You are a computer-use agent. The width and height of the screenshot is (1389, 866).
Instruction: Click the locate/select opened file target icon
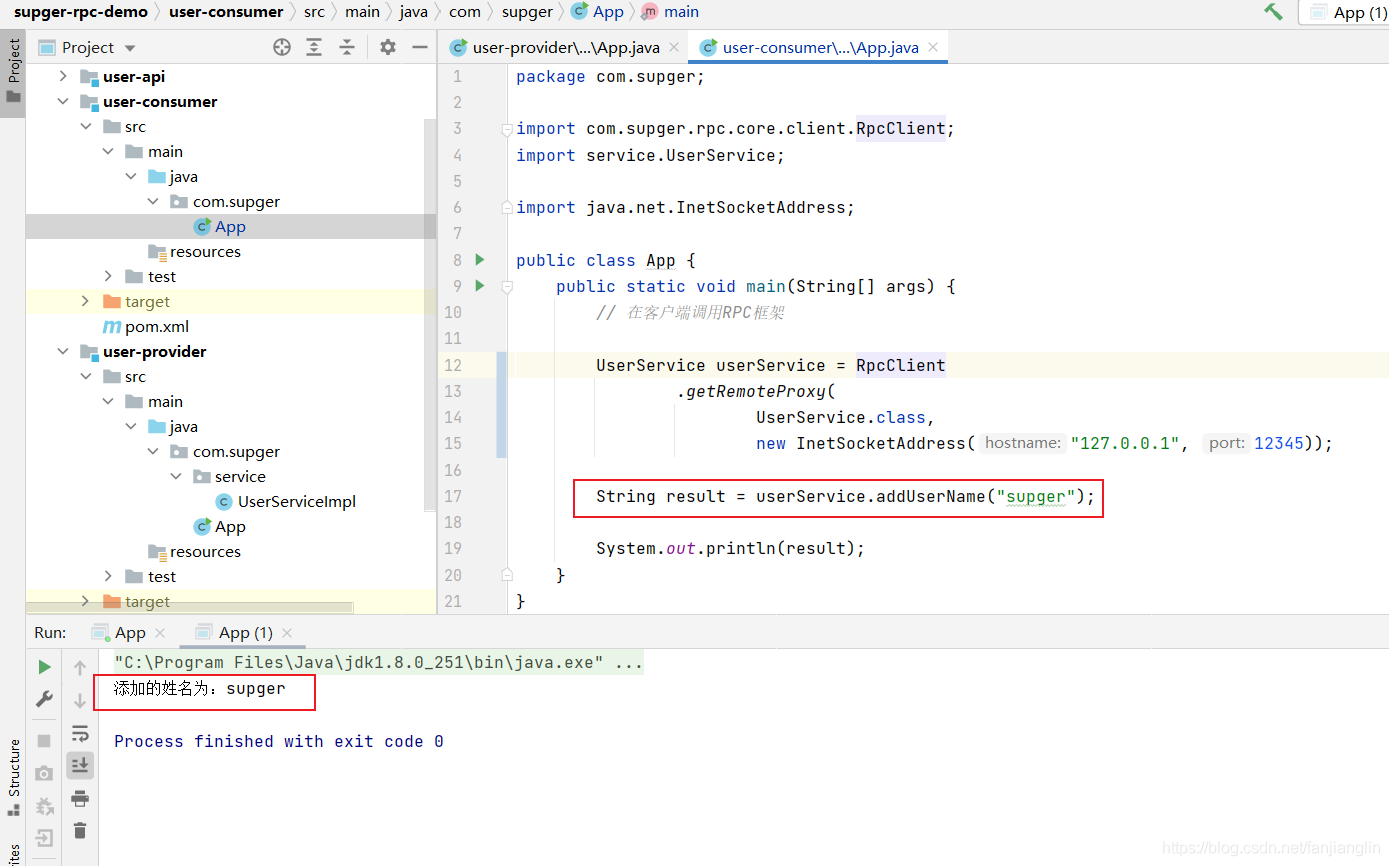tap(282, 47)
